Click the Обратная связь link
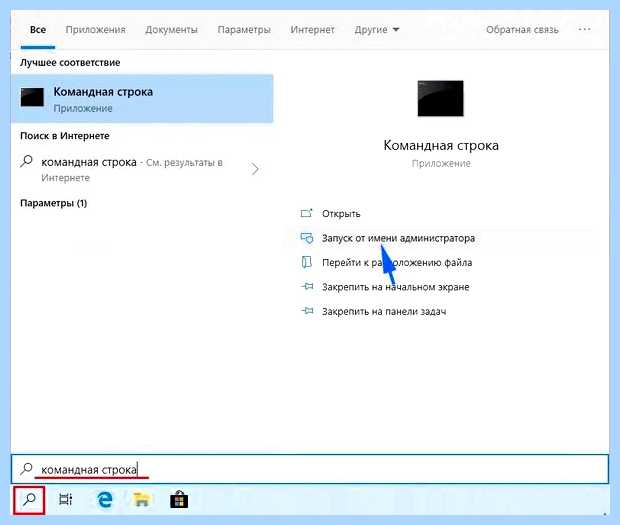The height and width of the screenshot is (525, 620). [522, 30]
